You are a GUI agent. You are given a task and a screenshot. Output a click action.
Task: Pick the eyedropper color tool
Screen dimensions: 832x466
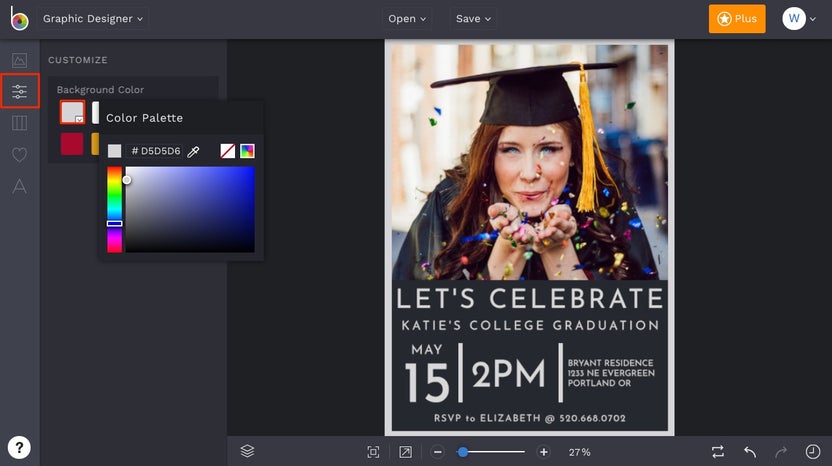click(193, 151)
